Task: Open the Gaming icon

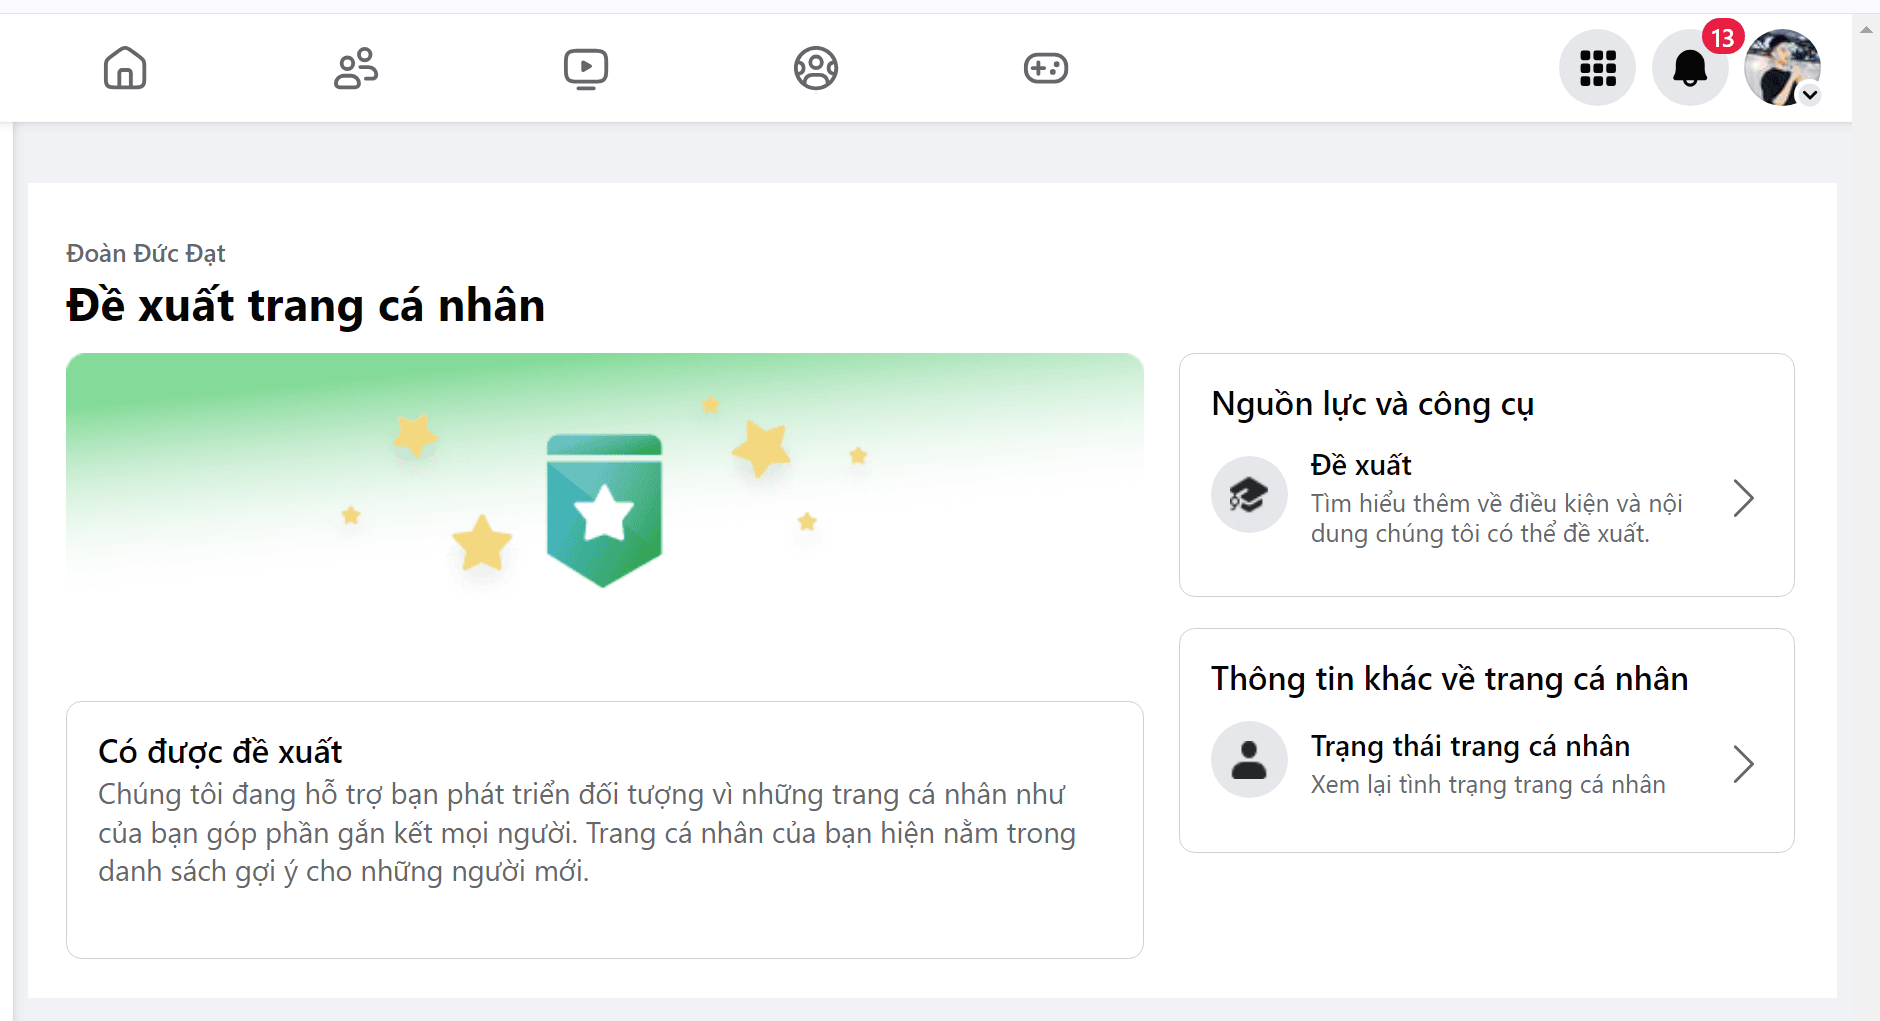Action: click(x=1046, y=68)
